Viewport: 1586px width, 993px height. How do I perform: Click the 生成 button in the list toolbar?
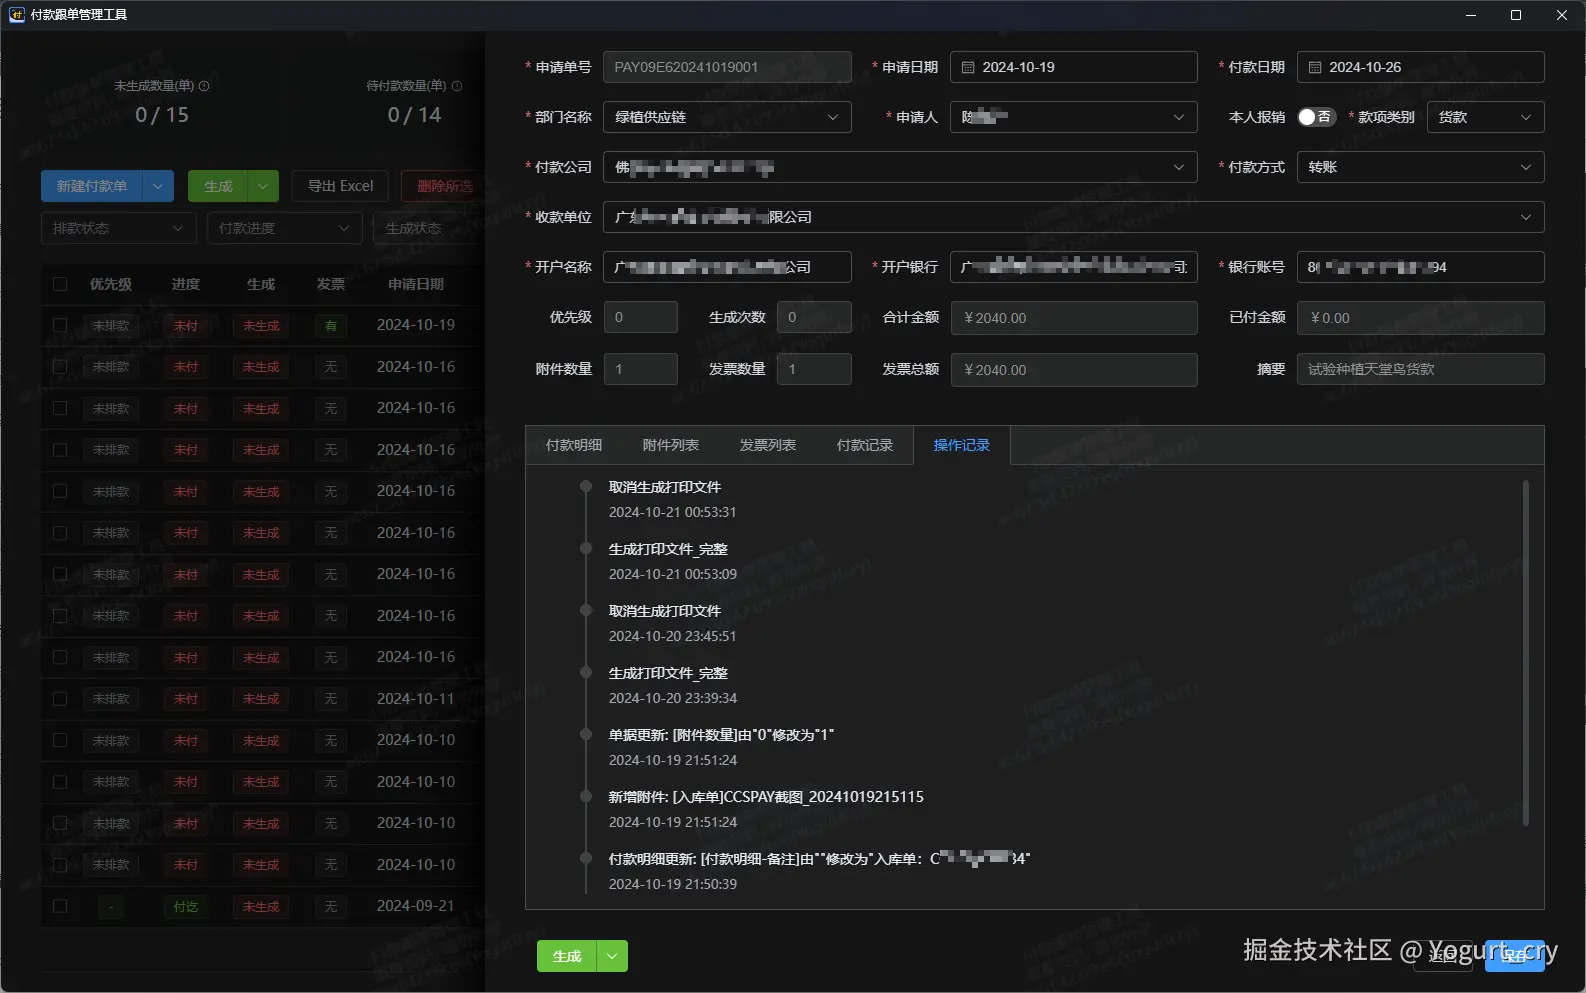tap(218, 186)
